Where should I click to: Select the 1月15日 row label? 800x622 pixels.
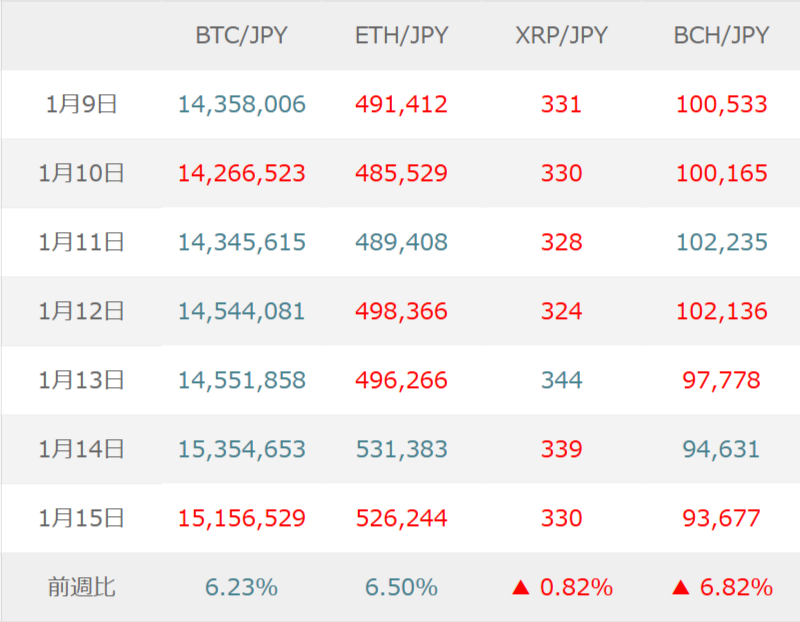pos(81,518)
